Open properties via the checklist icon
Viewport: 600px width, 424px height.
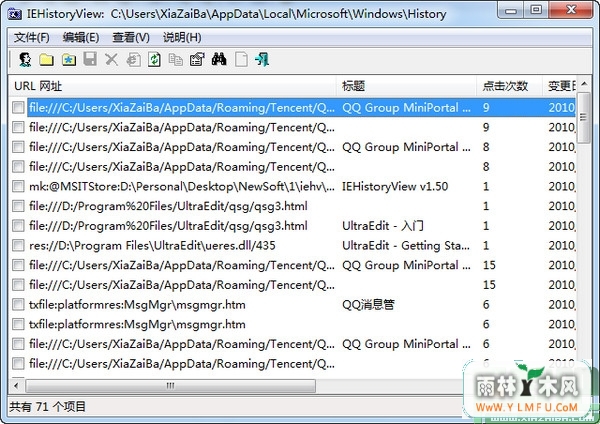[197, 60]
